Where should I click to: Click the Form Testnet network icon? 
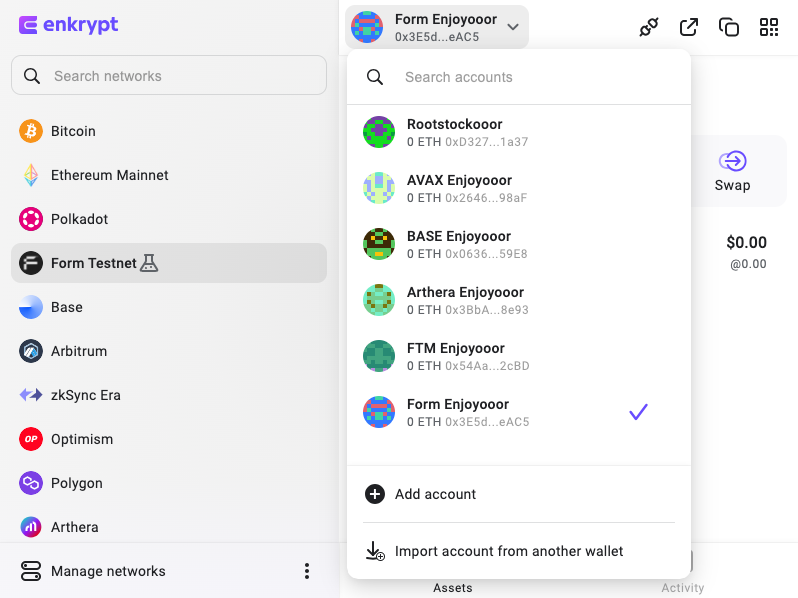[31, 263]
